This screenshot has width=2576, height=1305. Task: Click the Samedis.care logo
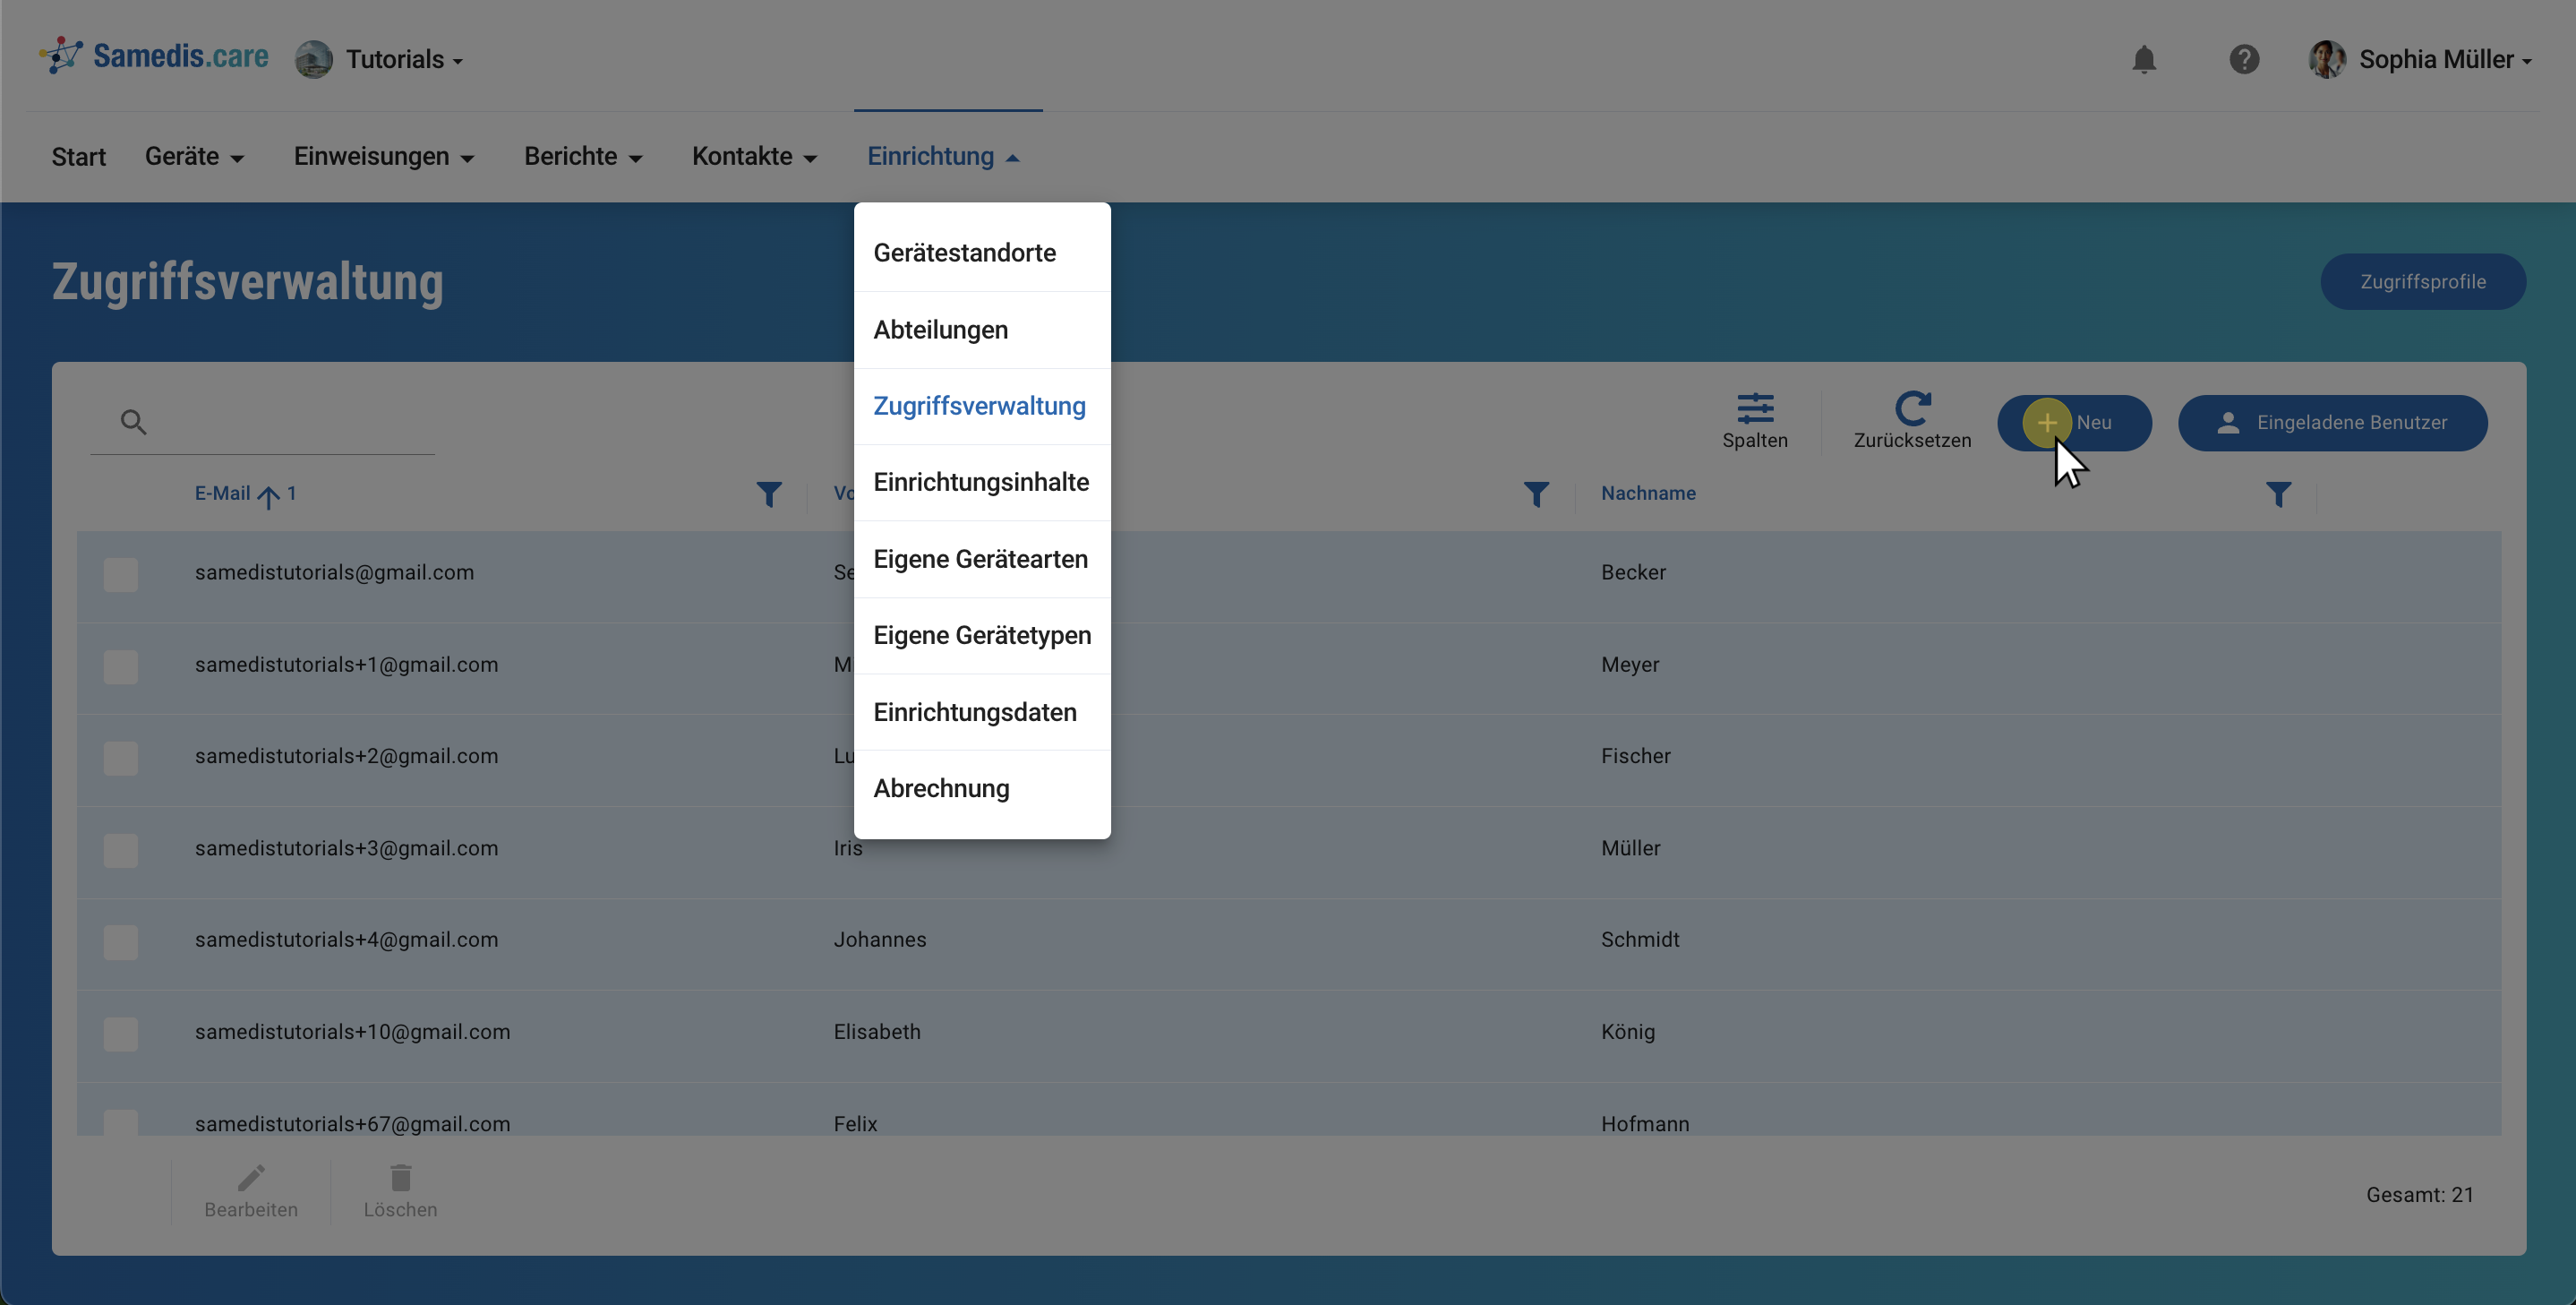pos(154,57)
